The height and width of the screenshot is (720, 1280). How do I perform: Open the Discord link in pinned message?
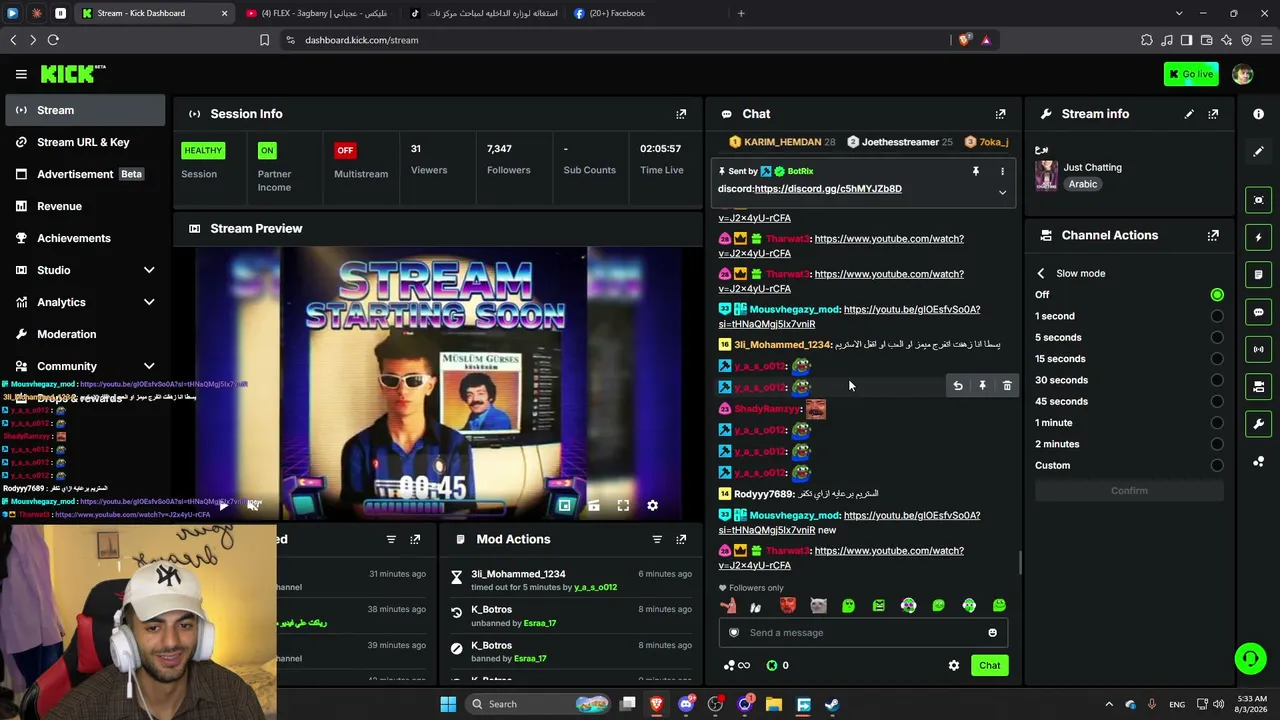[x=828, y=189]
